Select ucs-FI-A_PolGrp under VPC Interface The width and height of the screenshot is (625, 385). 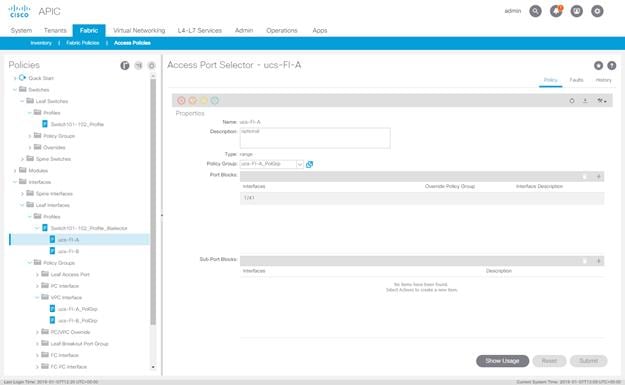pyautogui.click(x=77, y=309)
